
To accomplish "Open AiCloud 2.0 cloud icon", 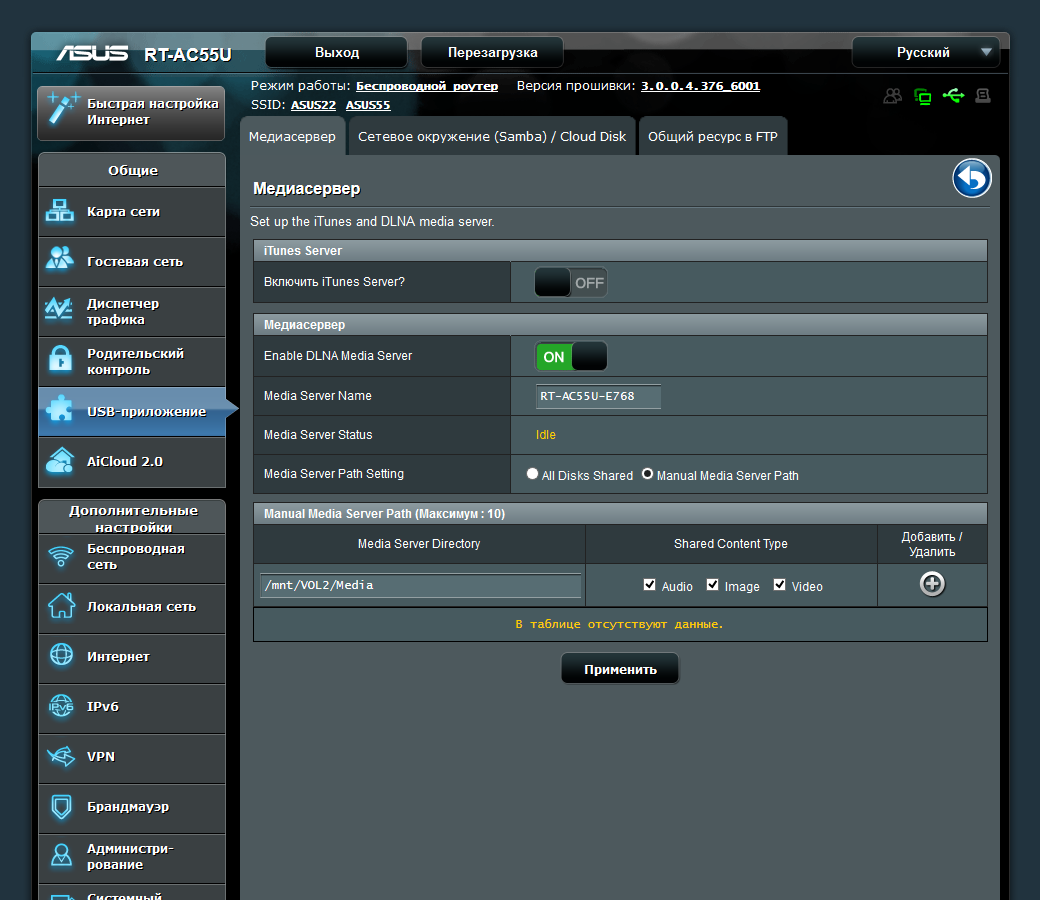I will pyautogui.click(x=61, y=461).
